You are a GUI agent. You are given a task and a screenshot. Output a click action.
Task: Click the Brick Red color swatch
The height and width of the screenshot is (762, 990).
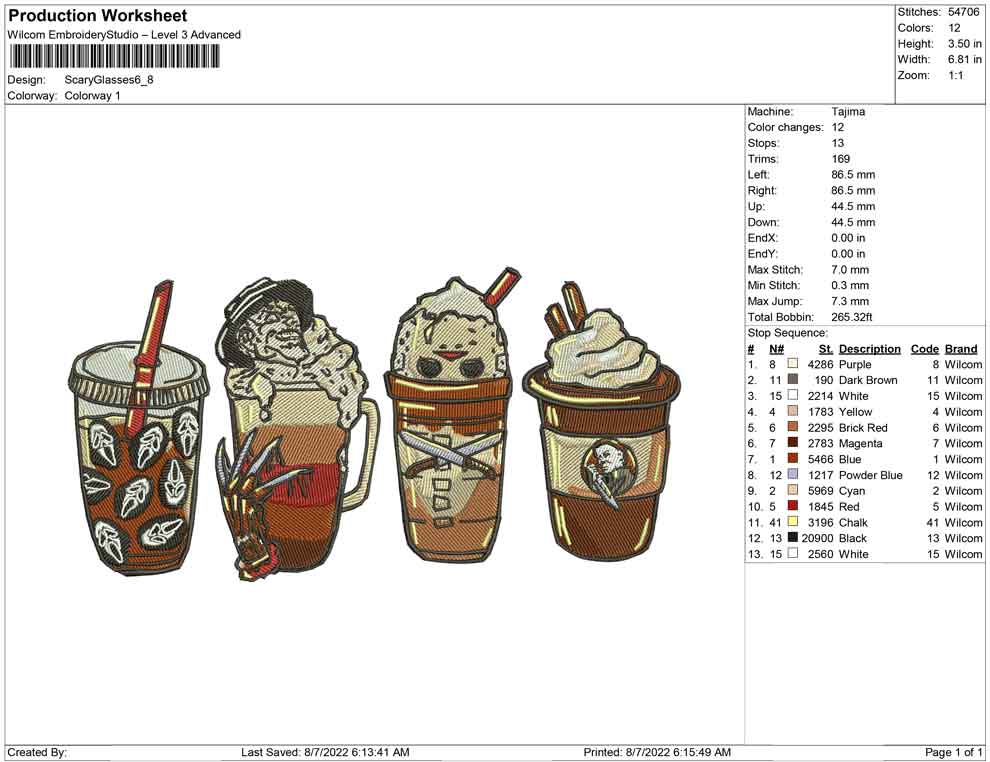(x=793, y=427)
